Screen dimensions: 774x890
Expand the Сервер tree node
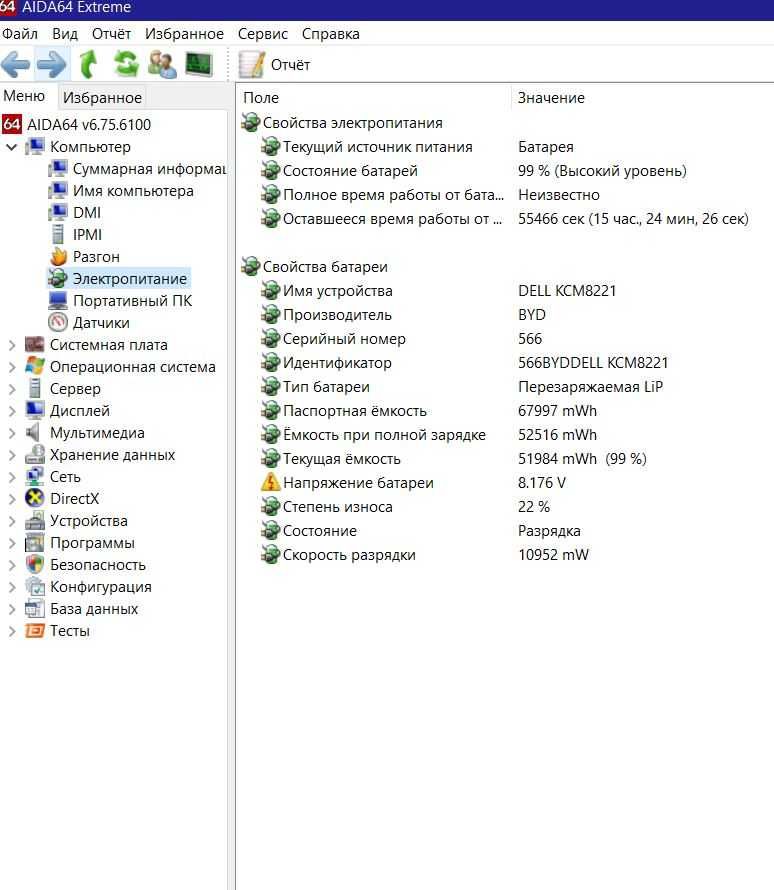(x=12, y=389)
